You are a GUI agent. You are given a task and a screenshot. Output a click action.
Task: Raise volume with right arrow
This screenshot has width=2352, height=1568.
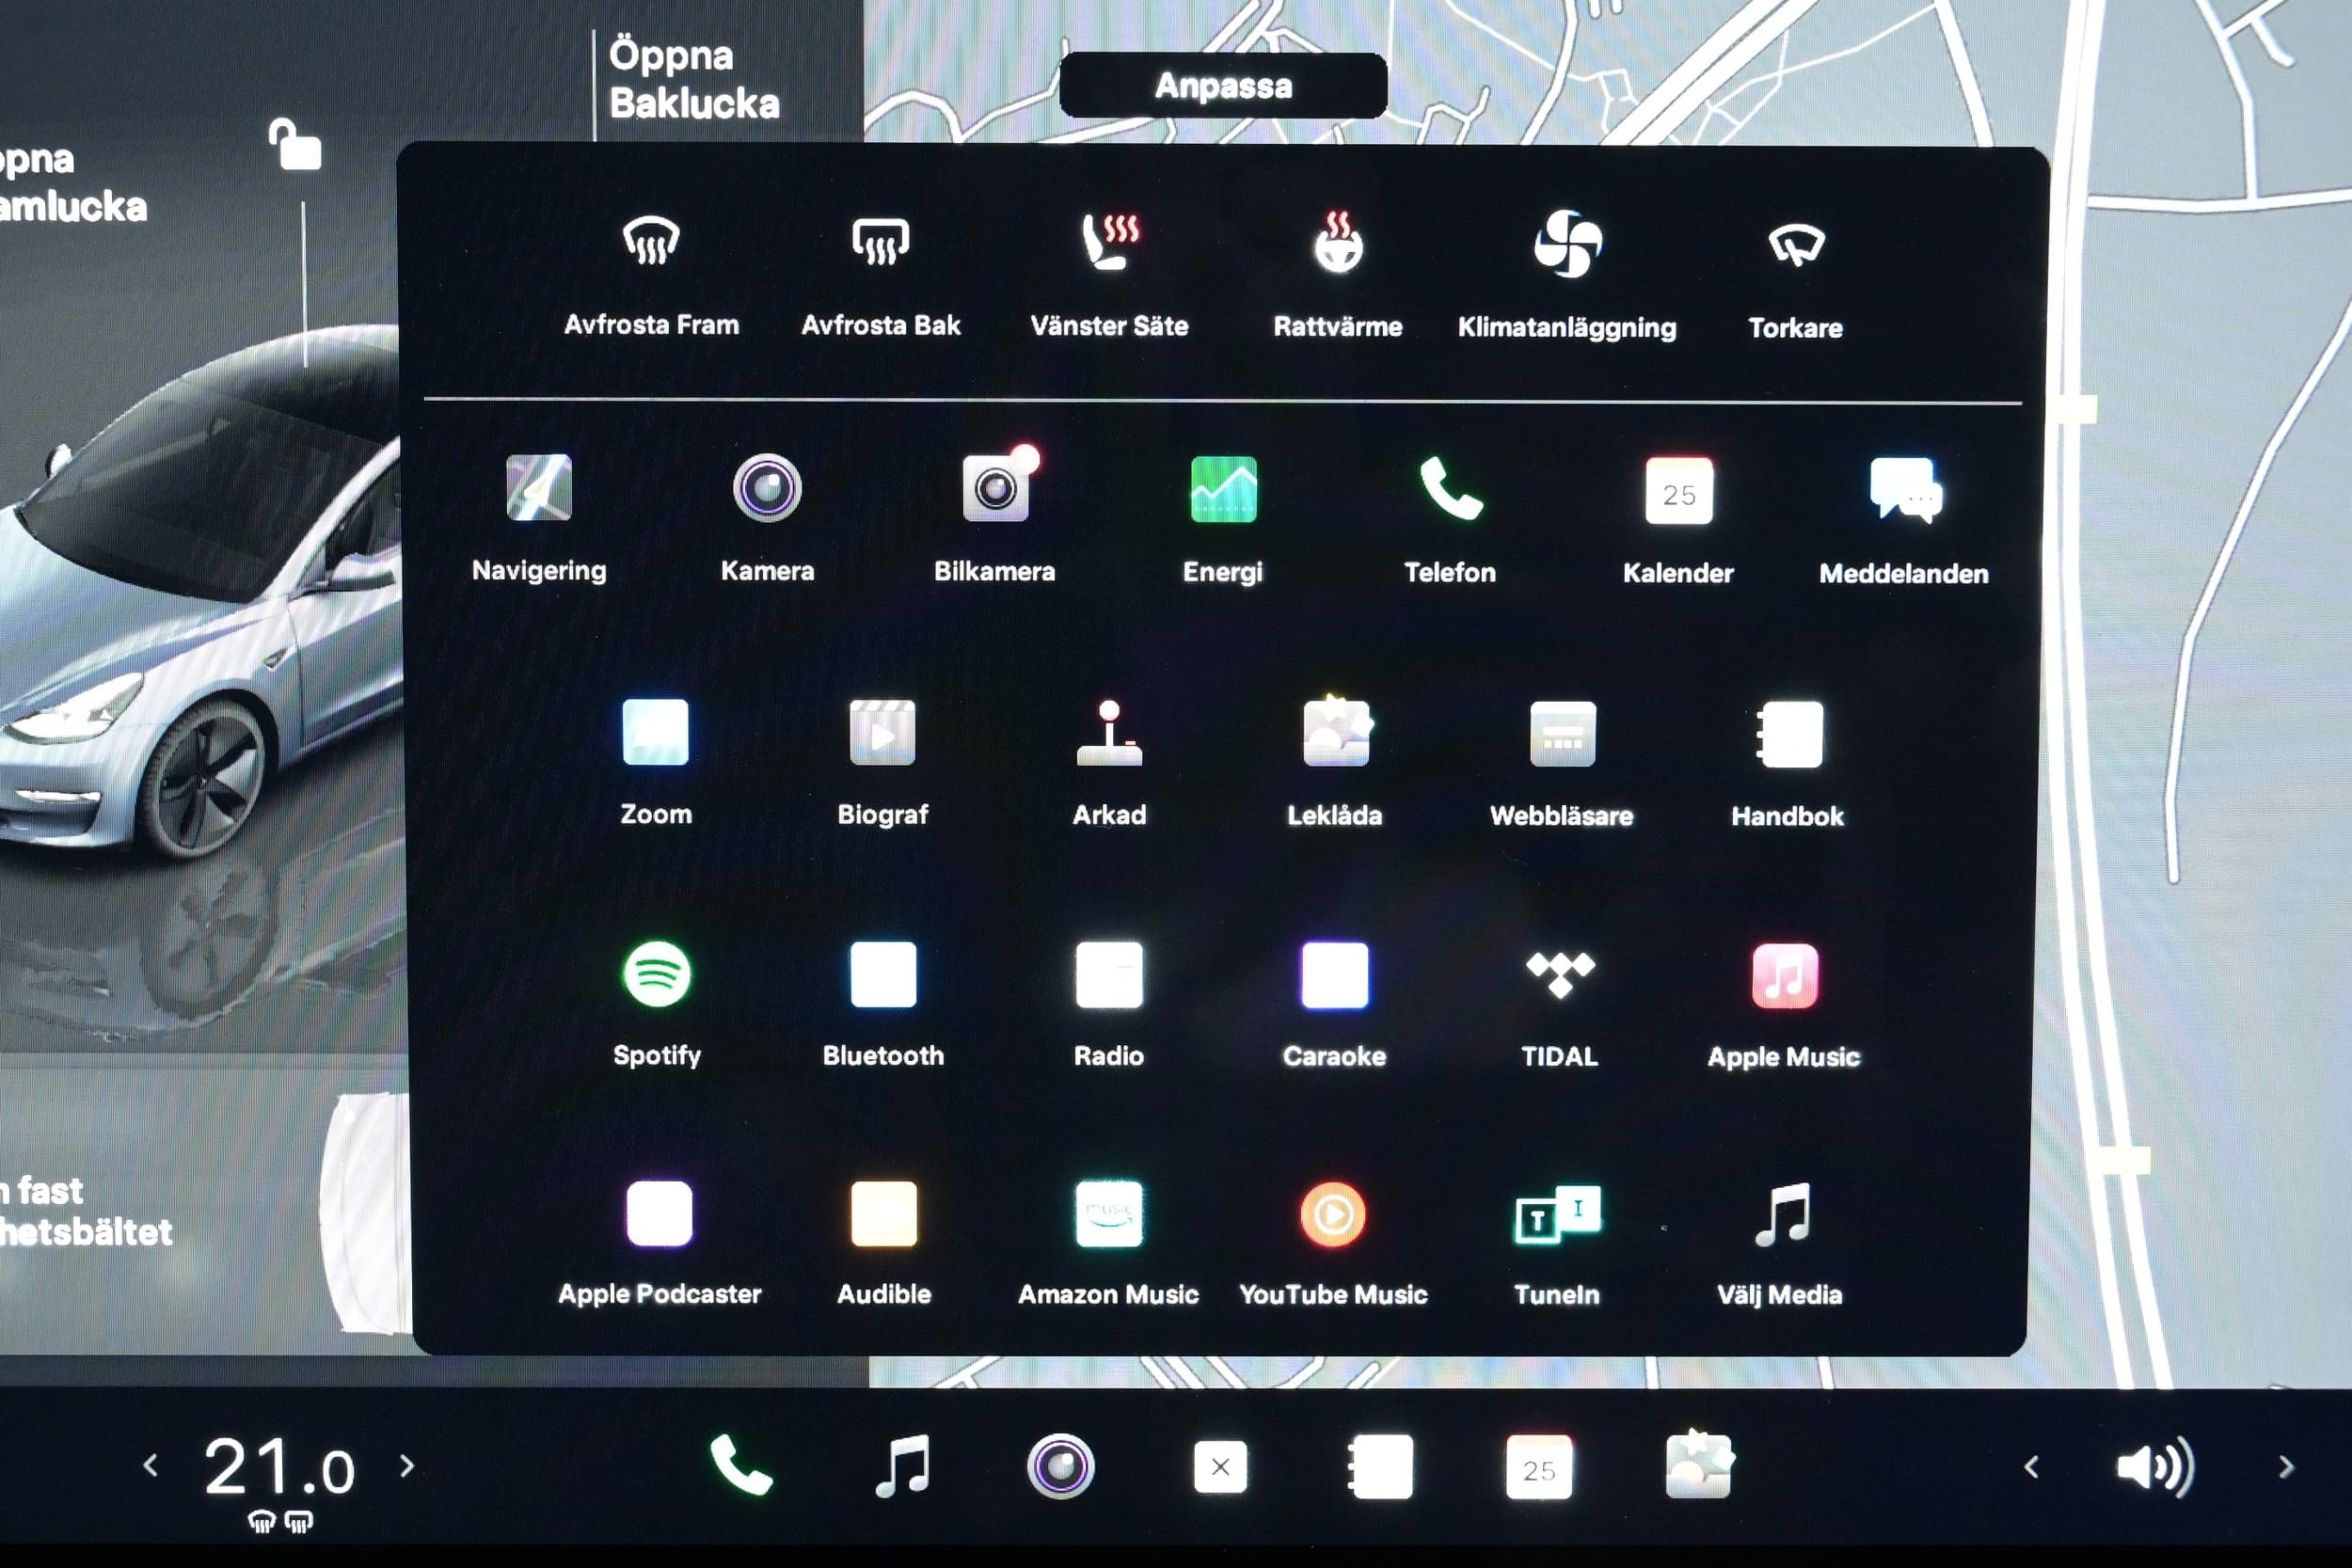coord(2286,1467)
